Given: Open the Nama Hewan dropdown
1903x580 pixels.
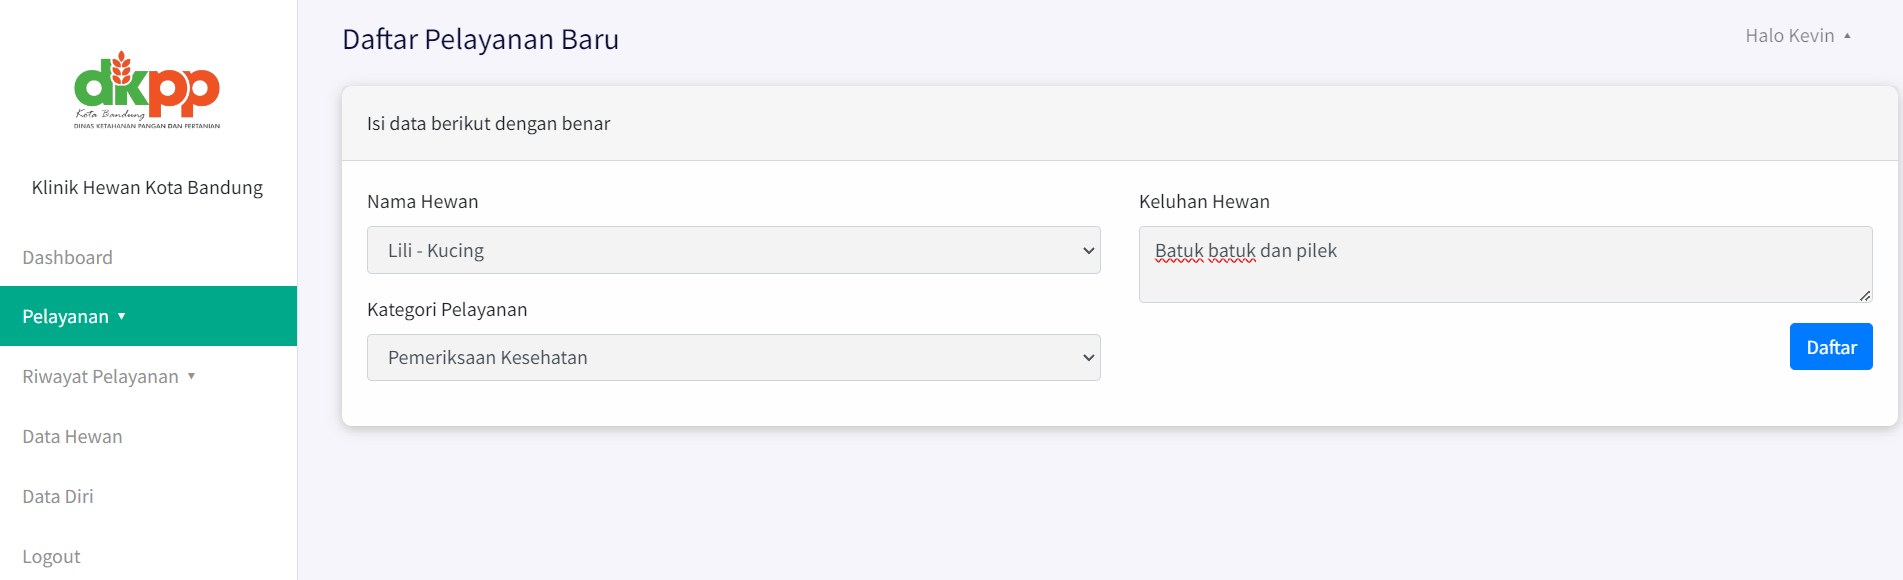Looking at the screenshot, I should click(733, 250).
